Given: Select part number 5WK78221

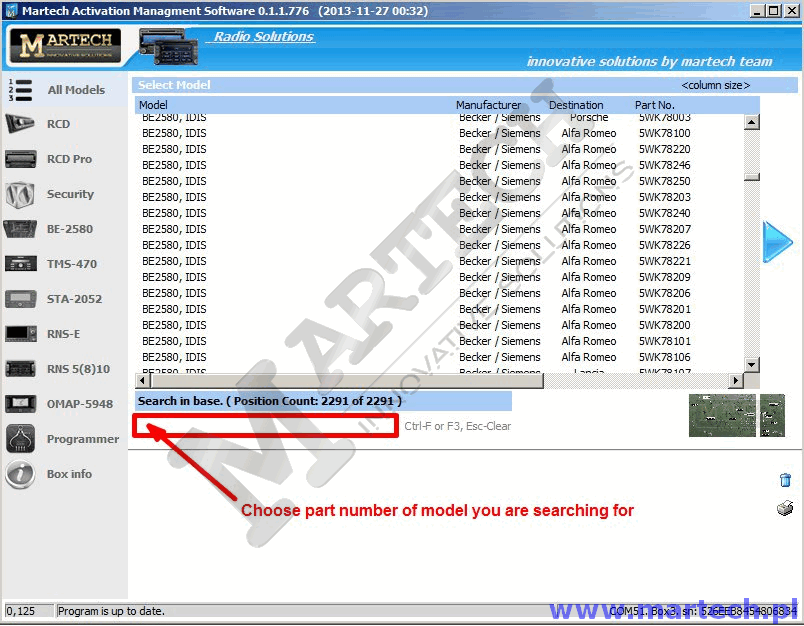Looking at the screenshot, I should 665,261.
